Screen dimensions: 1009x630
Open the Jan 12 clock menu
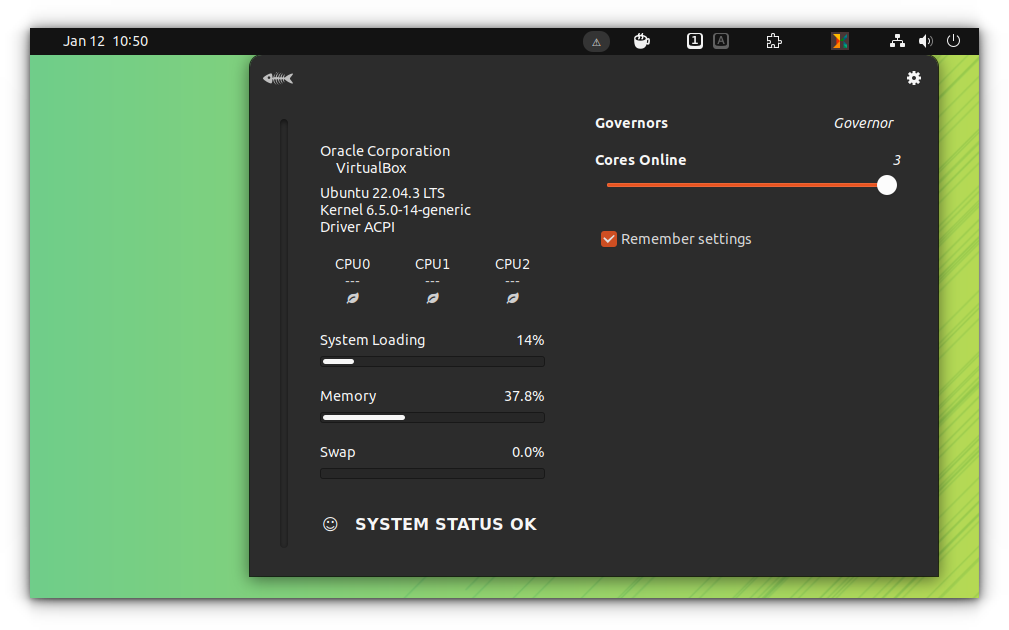coord(108,41)
